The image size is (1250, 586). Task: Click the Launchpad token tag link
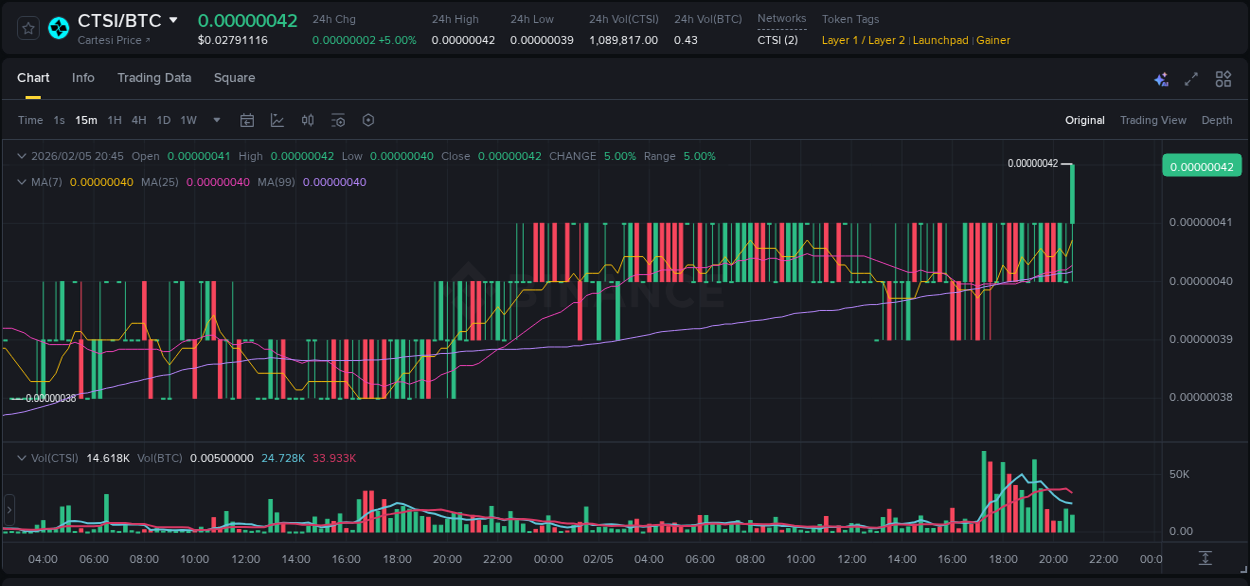940,40
